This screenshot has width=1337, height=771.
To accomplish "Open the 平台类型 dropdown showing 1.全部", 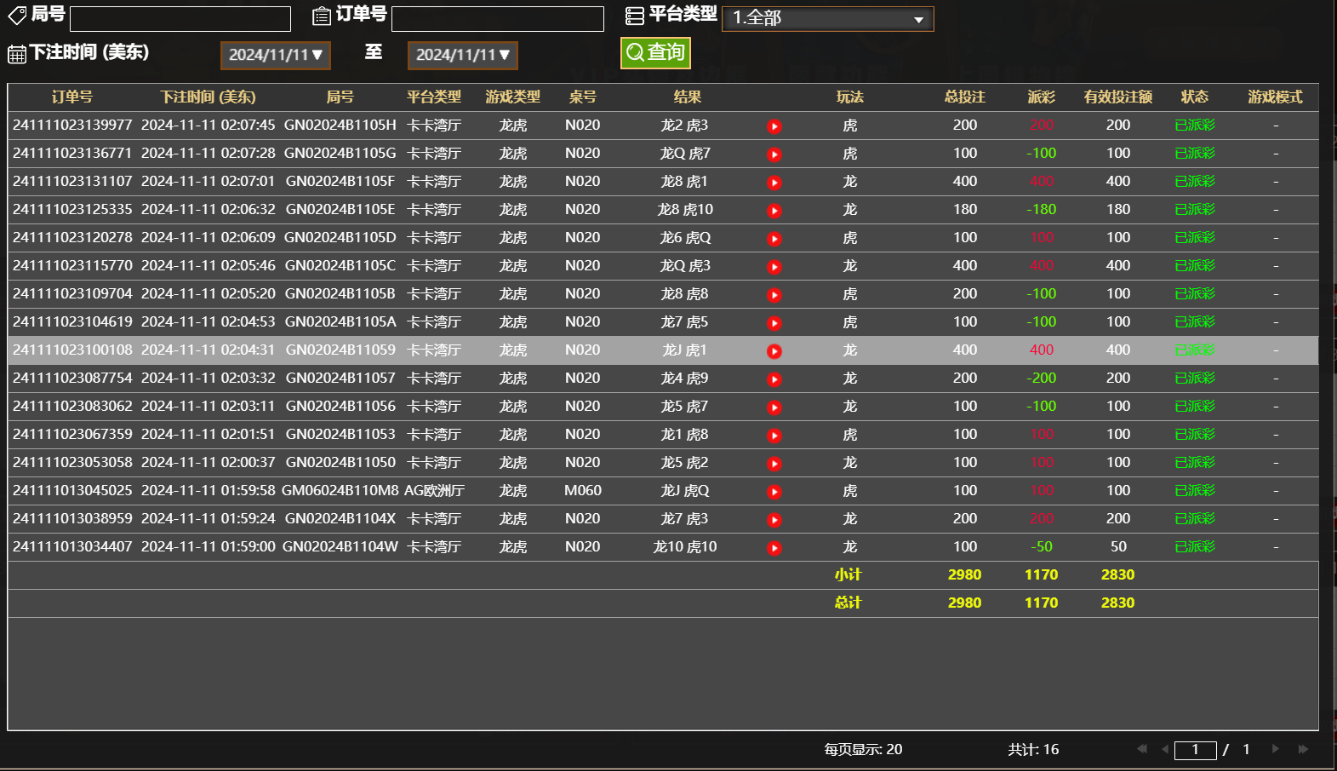I will pos(827,19).
